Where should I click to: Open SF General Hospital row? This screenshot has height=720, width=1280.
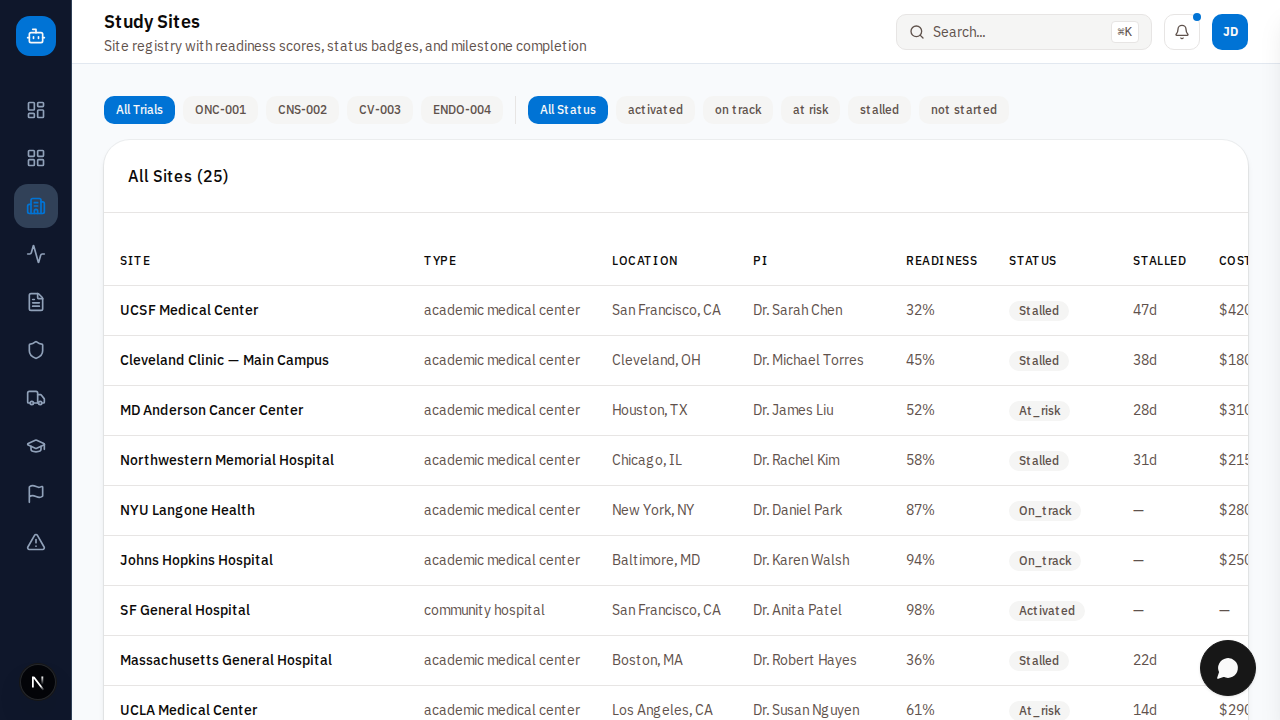(x=676, y=611)
